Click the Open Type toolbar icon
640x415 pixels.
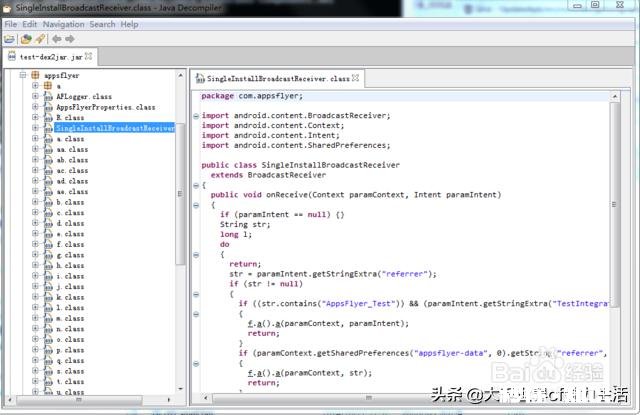tap(26, 39)
